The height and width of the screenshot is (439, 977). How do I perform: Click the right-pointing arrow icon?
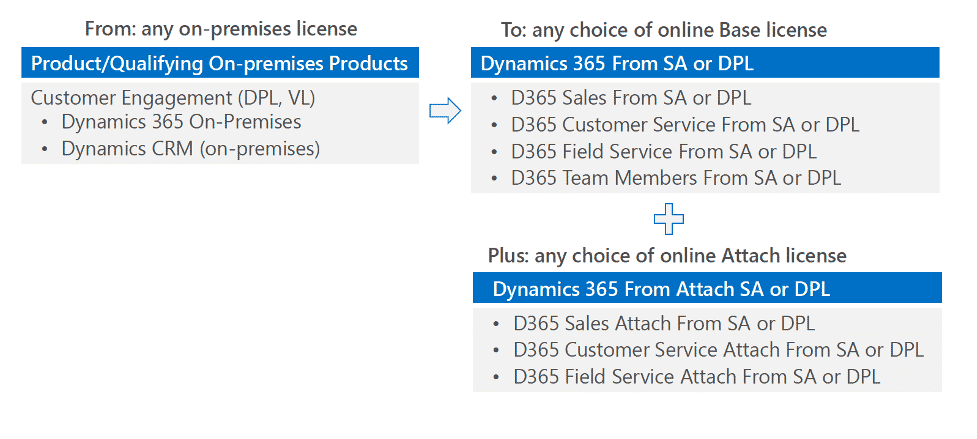[445, 112]
